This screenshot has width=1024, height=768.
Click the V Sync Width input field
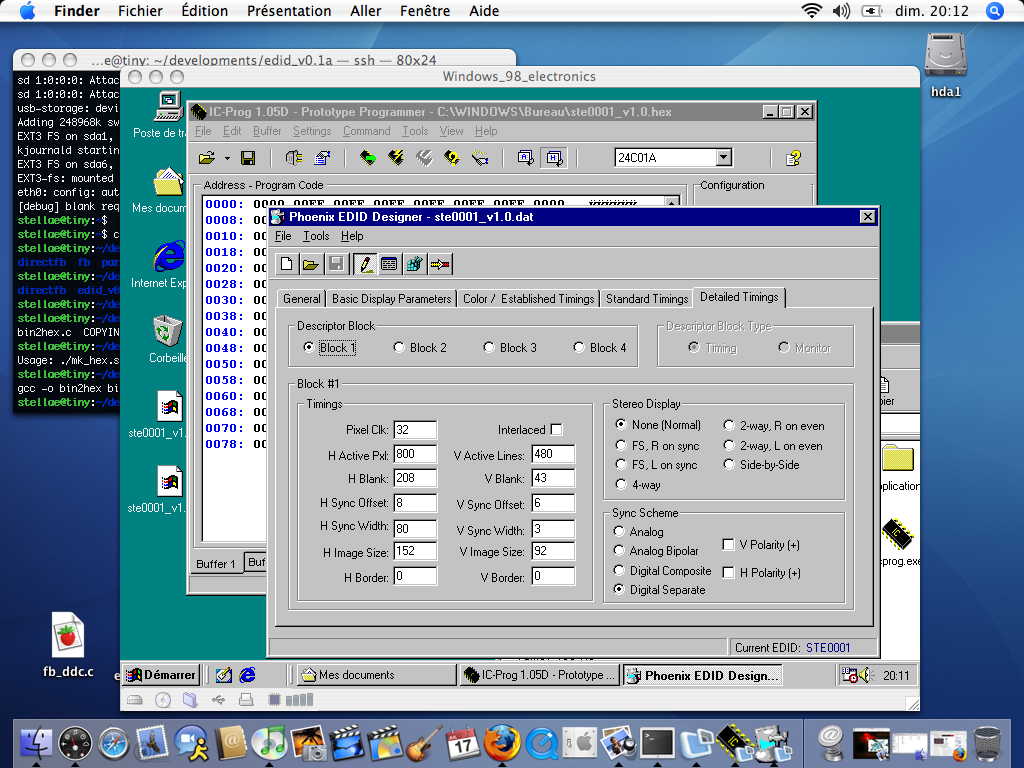[553, 529]
